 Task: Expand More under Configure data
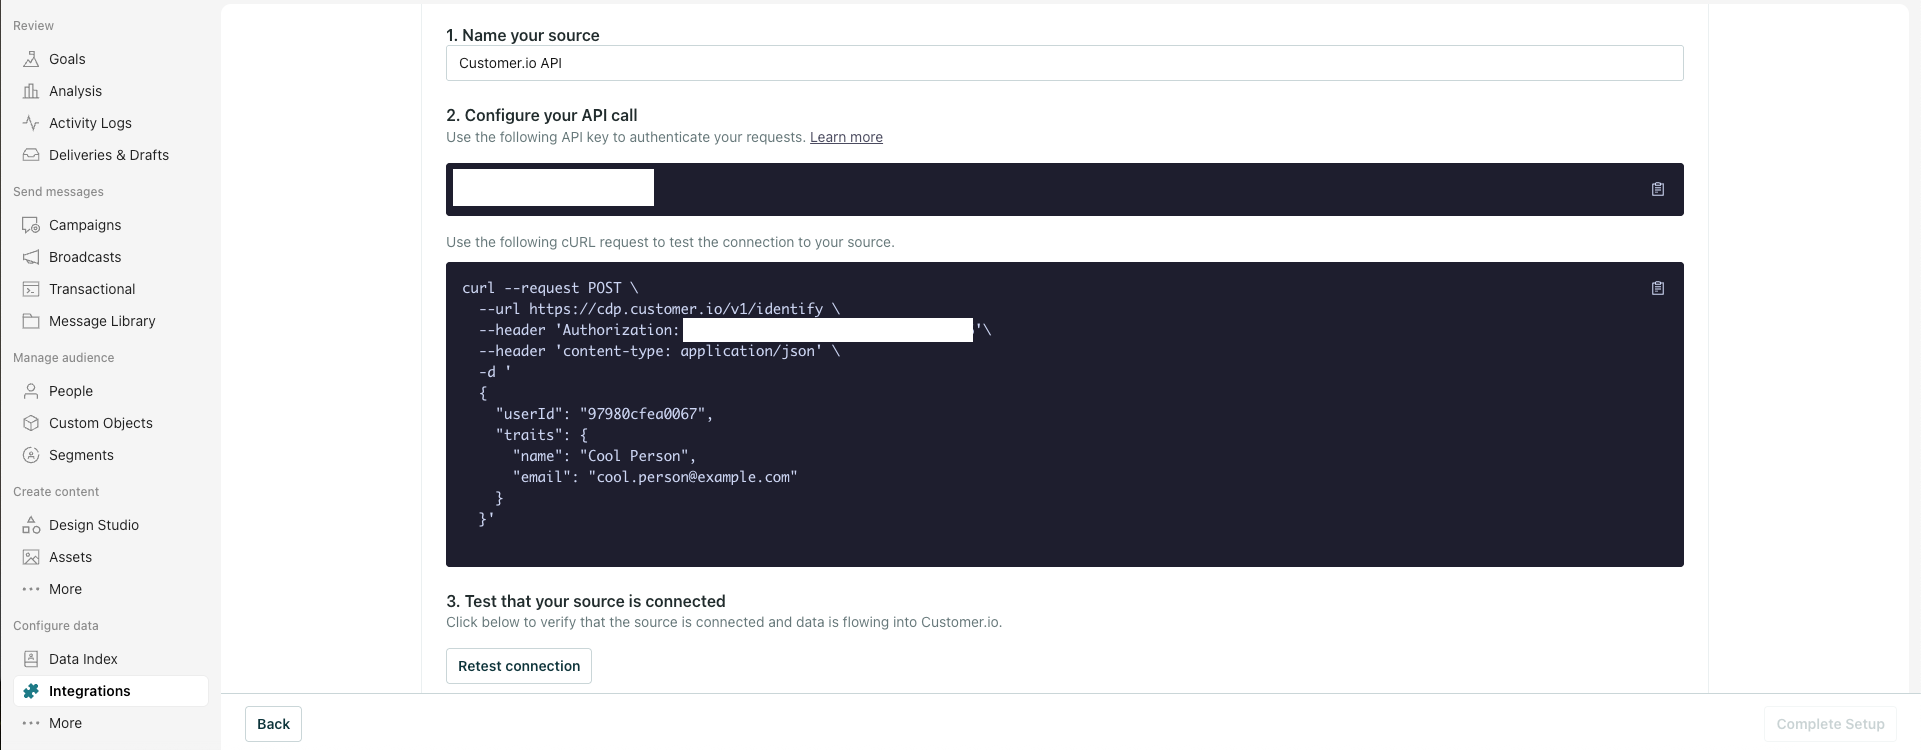coord(65,723)
